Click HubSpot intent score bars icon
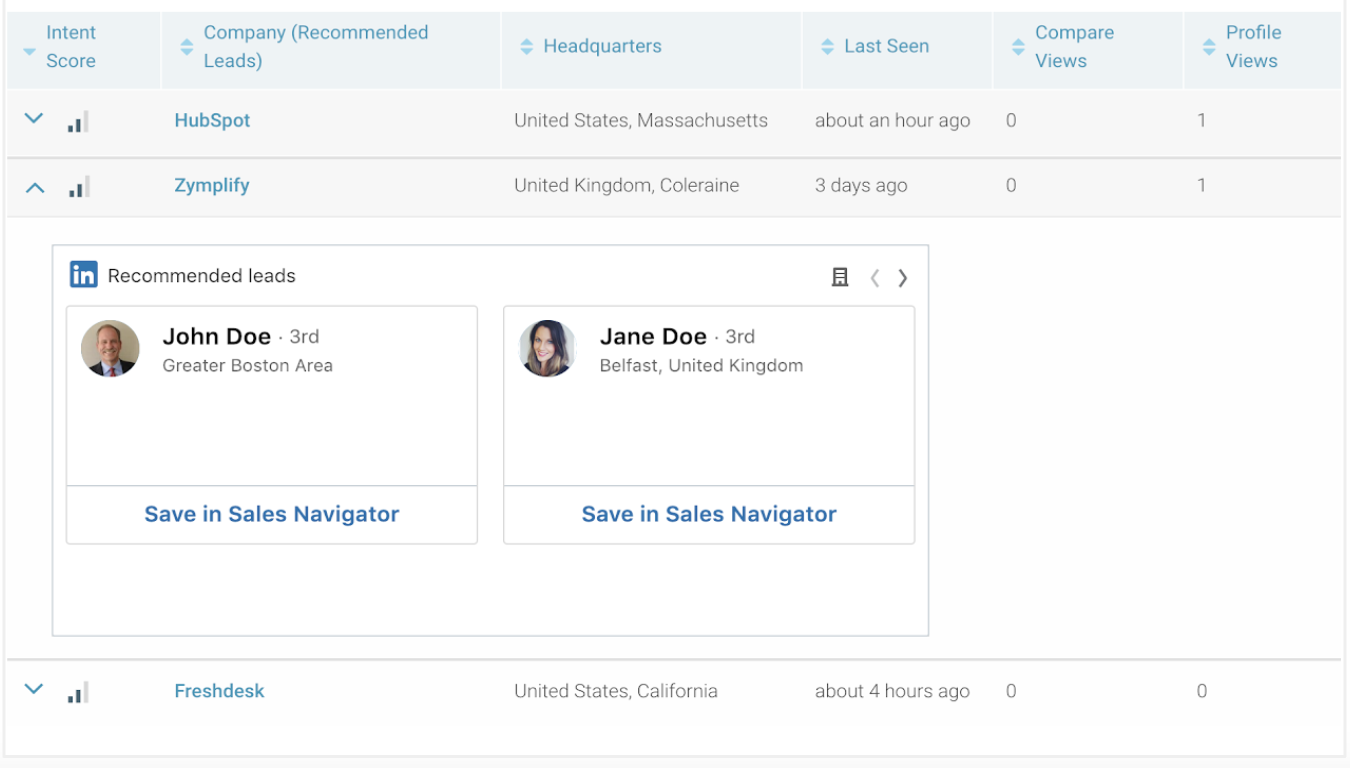The width and height of the screenshot is (1350, 768). click(x=78, y=122)
